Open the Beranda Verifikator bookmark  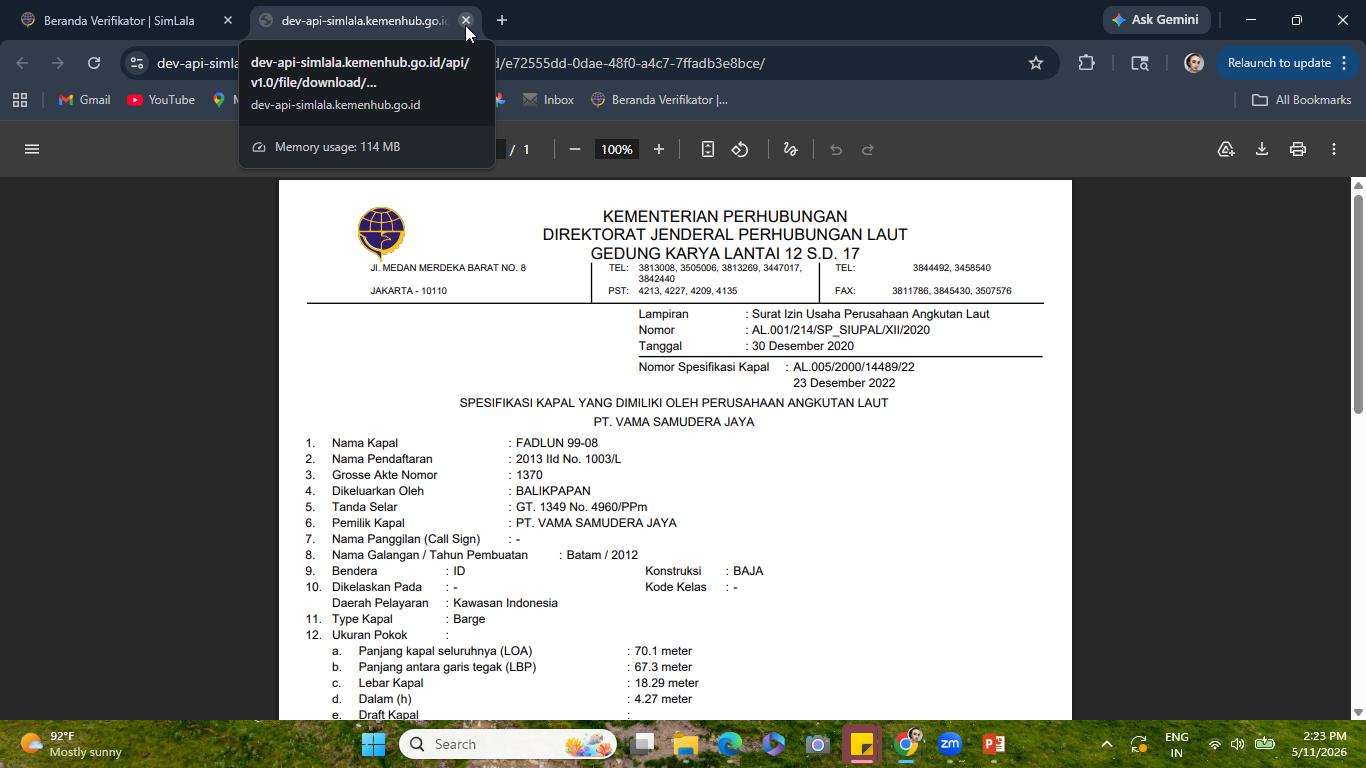[659, 100]
